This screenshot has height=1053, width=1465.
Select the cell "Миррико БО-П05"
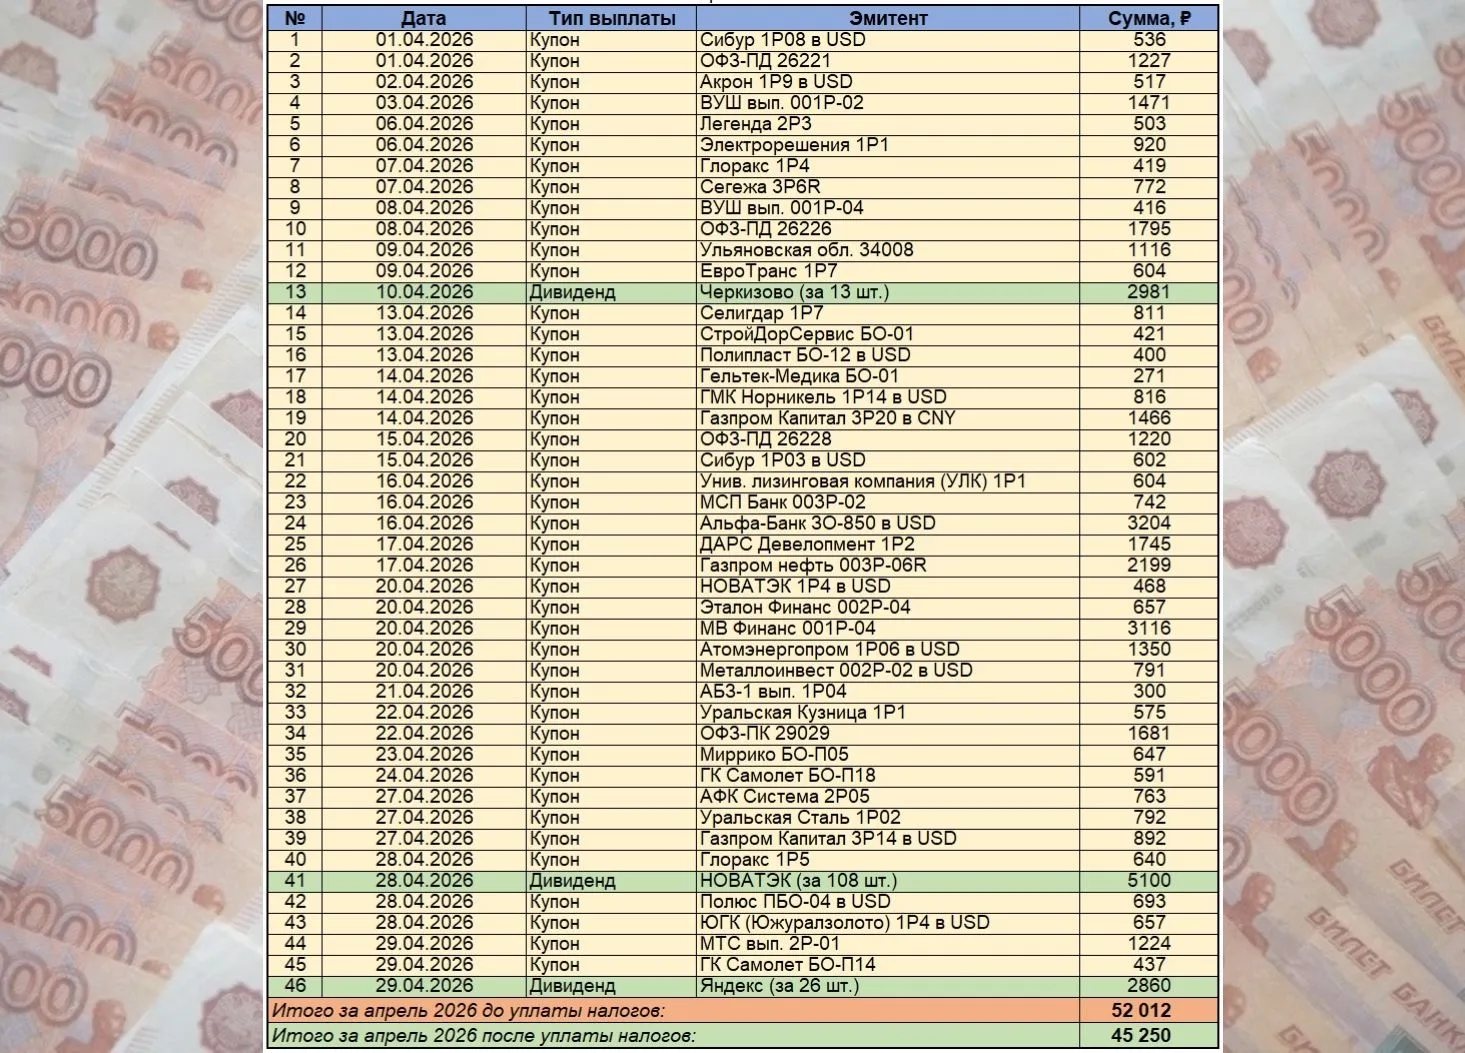pos(888,754)
